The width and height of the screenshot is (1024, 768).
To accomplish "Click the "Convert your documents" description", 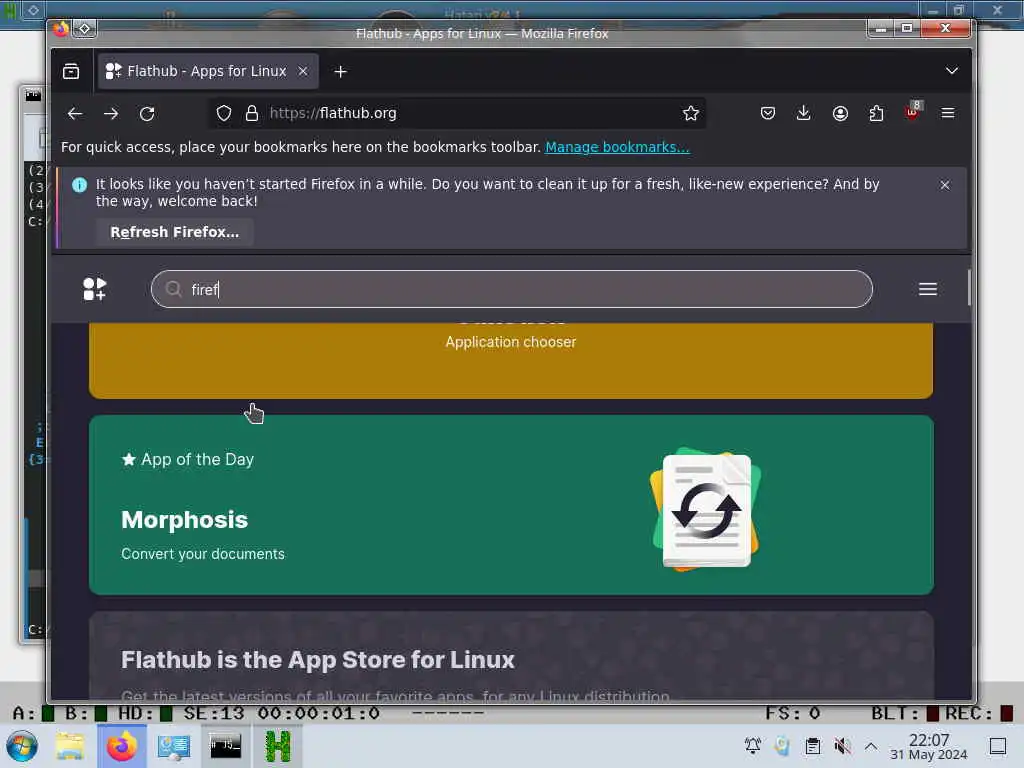I will [x=203, y=554].
